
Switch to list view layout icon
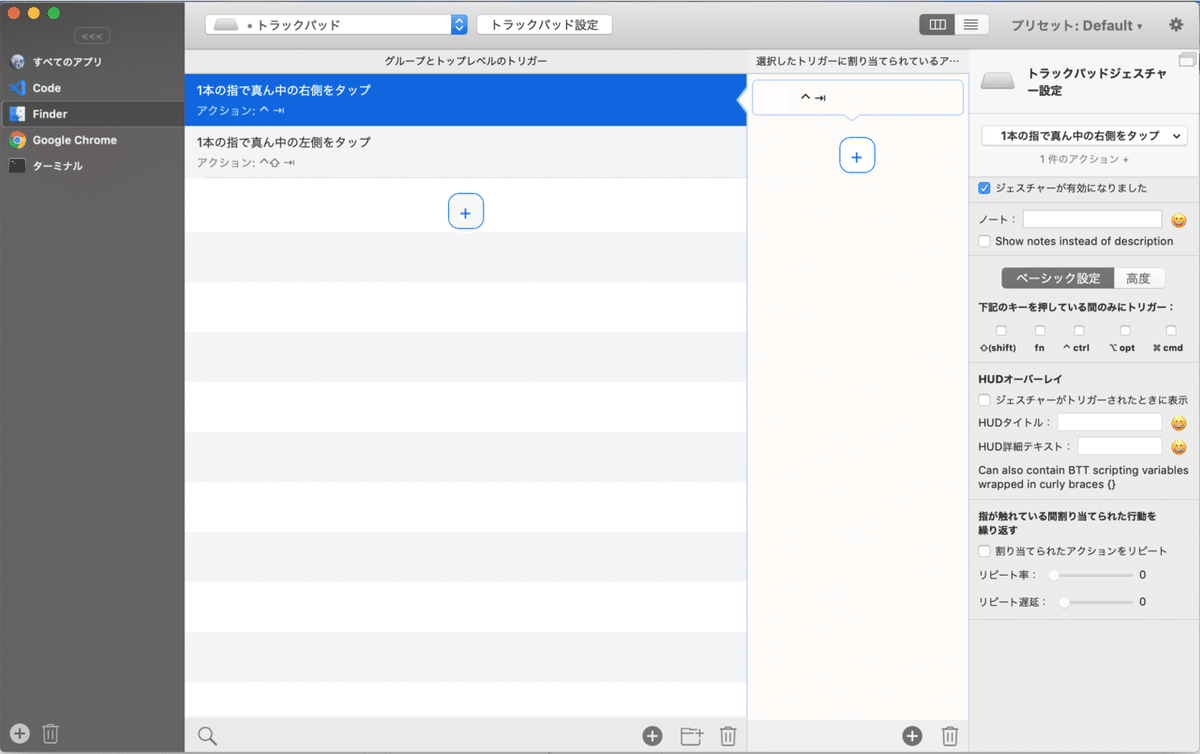(971, 25)
